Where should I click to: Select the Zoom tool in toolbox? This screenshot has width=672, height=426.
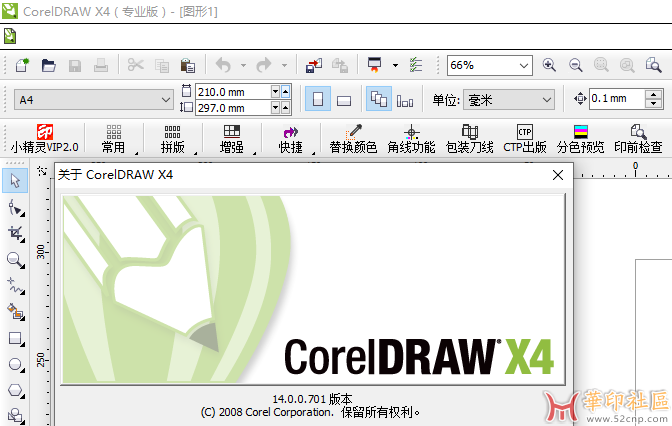[x=15, y=260]
